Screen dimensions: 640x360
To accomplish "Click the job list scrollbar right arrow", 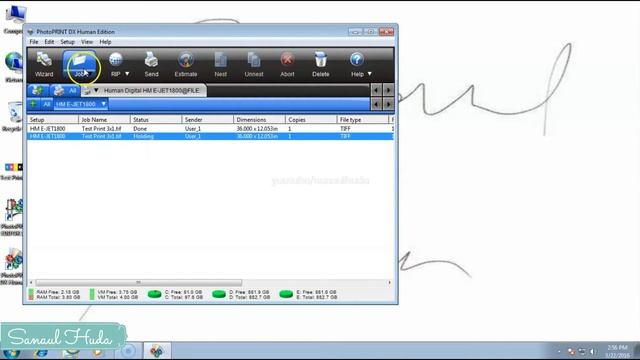I will click(389, 282).
